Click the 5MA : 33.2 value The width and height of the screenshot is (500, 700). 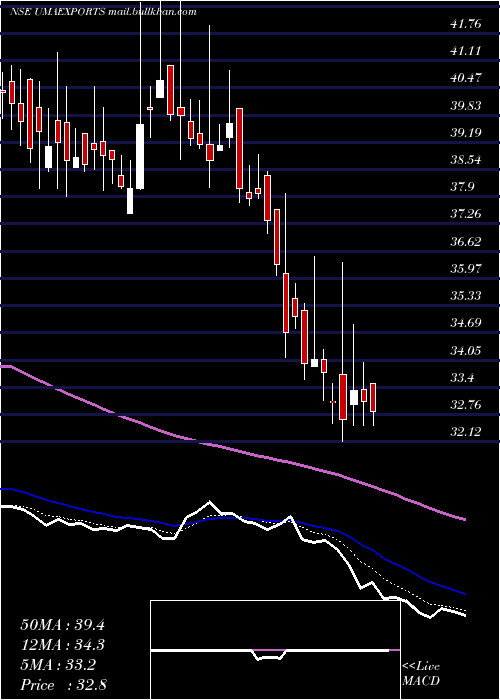tap(58, 665)
